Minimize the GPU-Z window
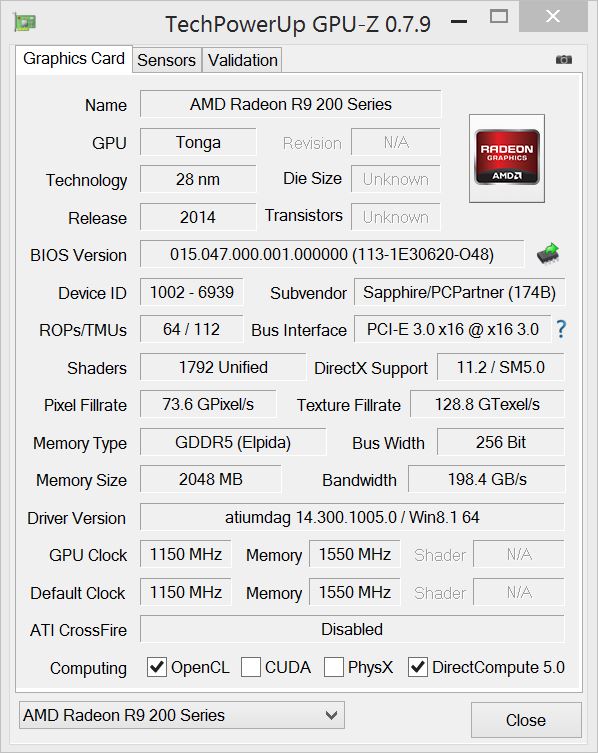The height and width of the screenshot is (753, 598). coord(459,22)
